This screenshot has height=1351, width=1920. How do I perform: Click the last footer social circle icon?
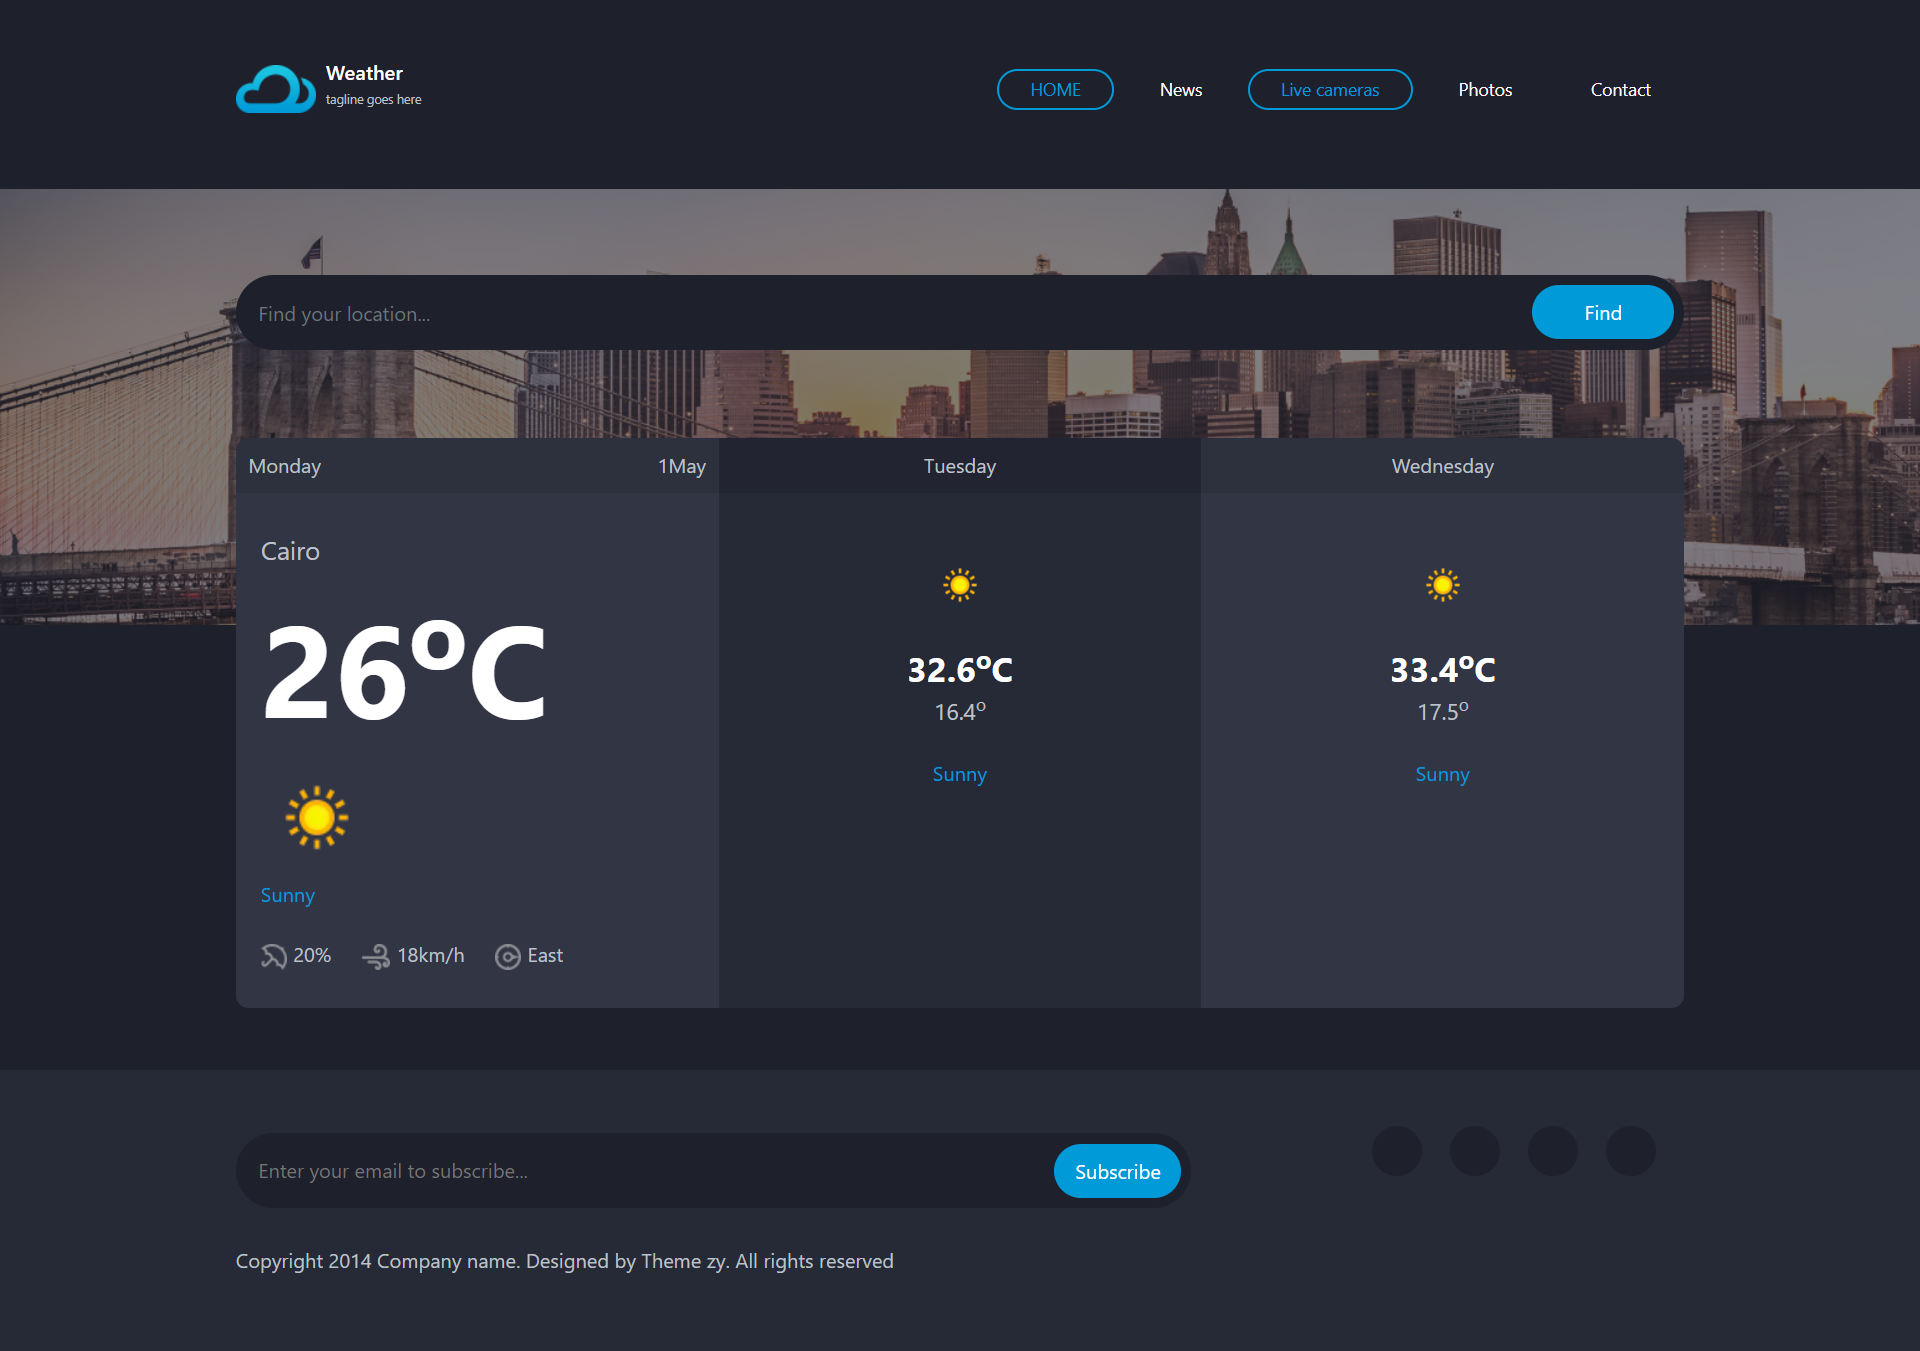tap(1631, 1151)
